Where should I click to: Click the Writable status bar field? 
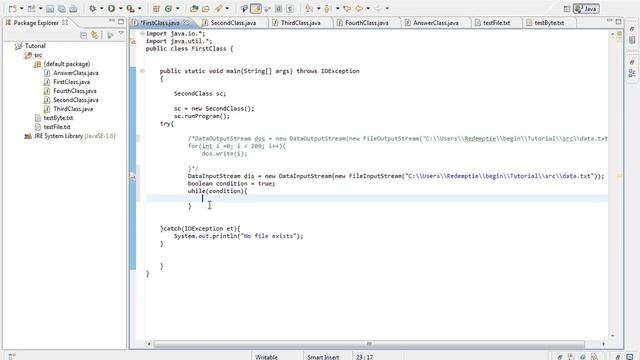[x=267, y=357]
